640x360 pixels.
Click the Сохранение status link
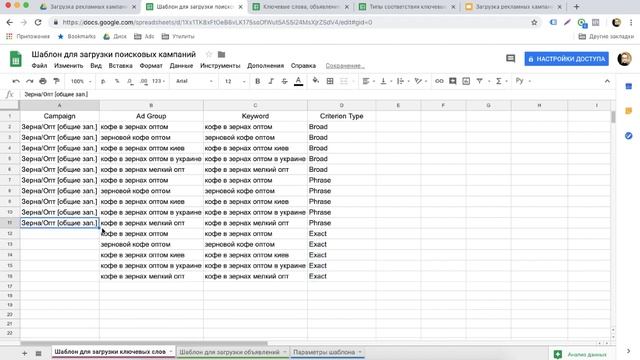(345, 66)
